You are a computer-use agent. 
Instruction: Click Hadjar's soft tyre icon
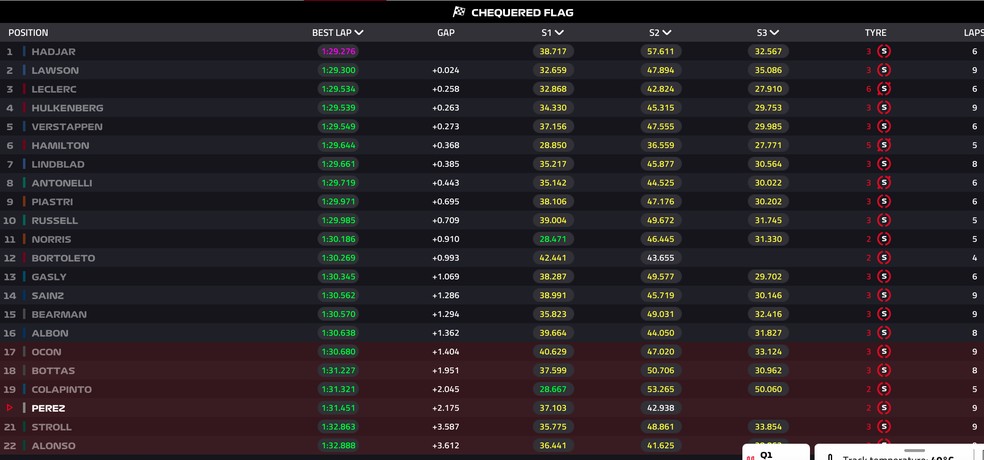click(x=884, y=51)
